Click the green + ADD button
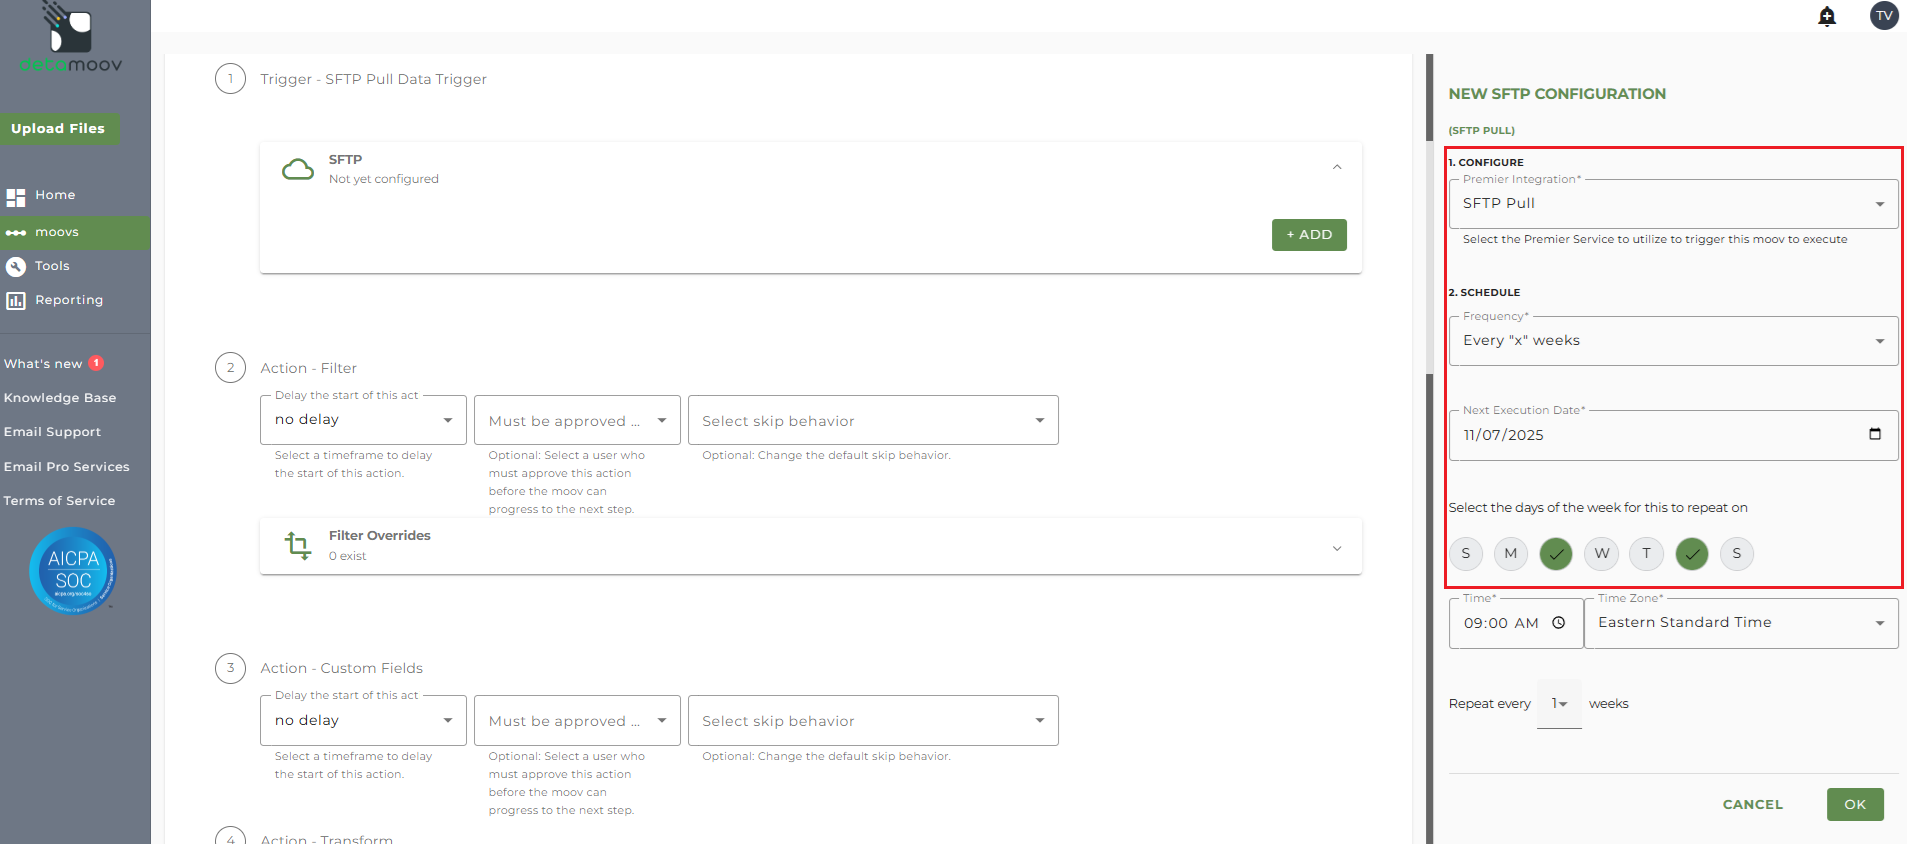Image resolution: width=1907 pixels, height=844 pixels. (1308, 235)
